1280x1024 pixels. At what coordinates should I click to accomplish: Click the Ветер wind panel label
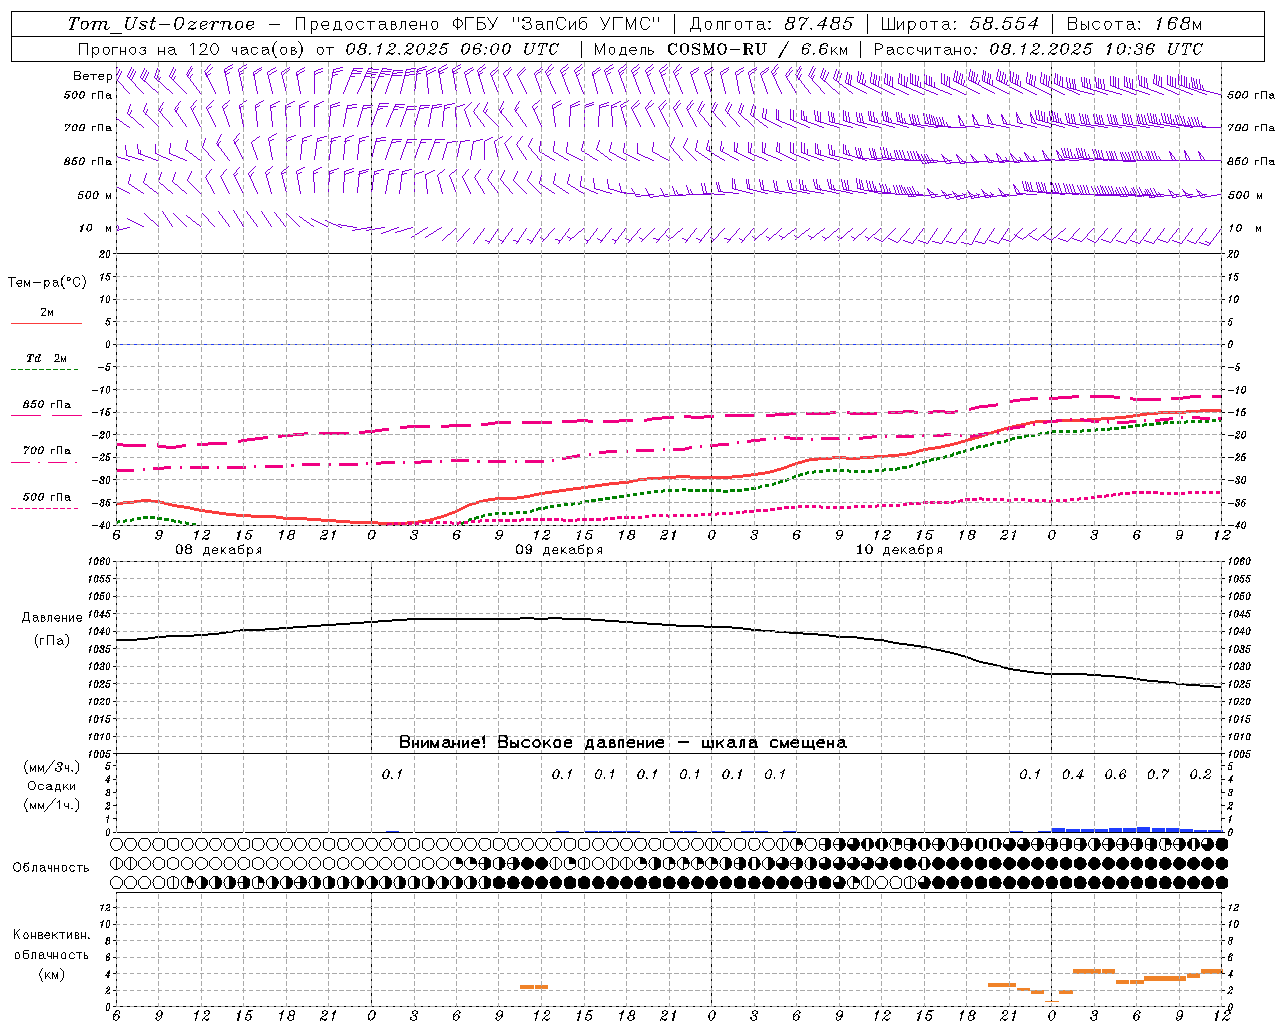point(92,76)
